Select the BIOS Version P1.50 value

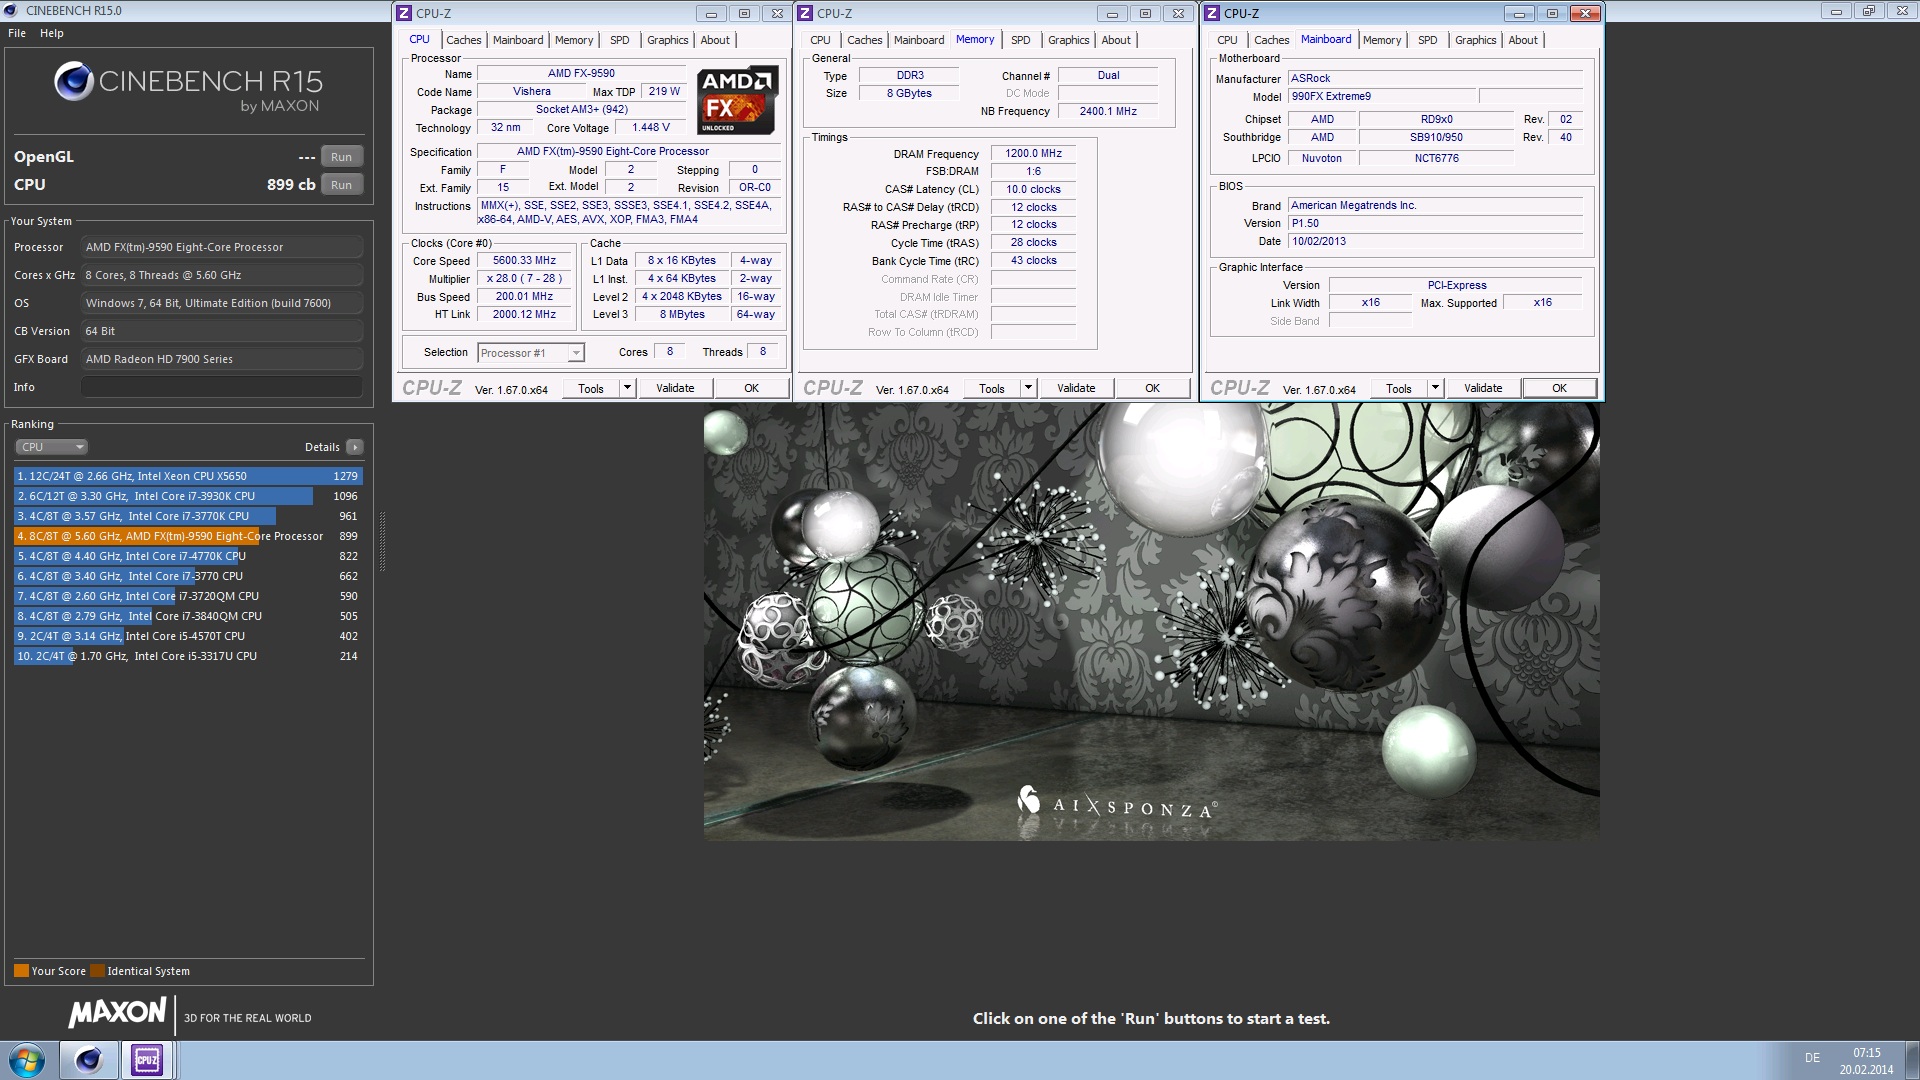[1435, 223]
